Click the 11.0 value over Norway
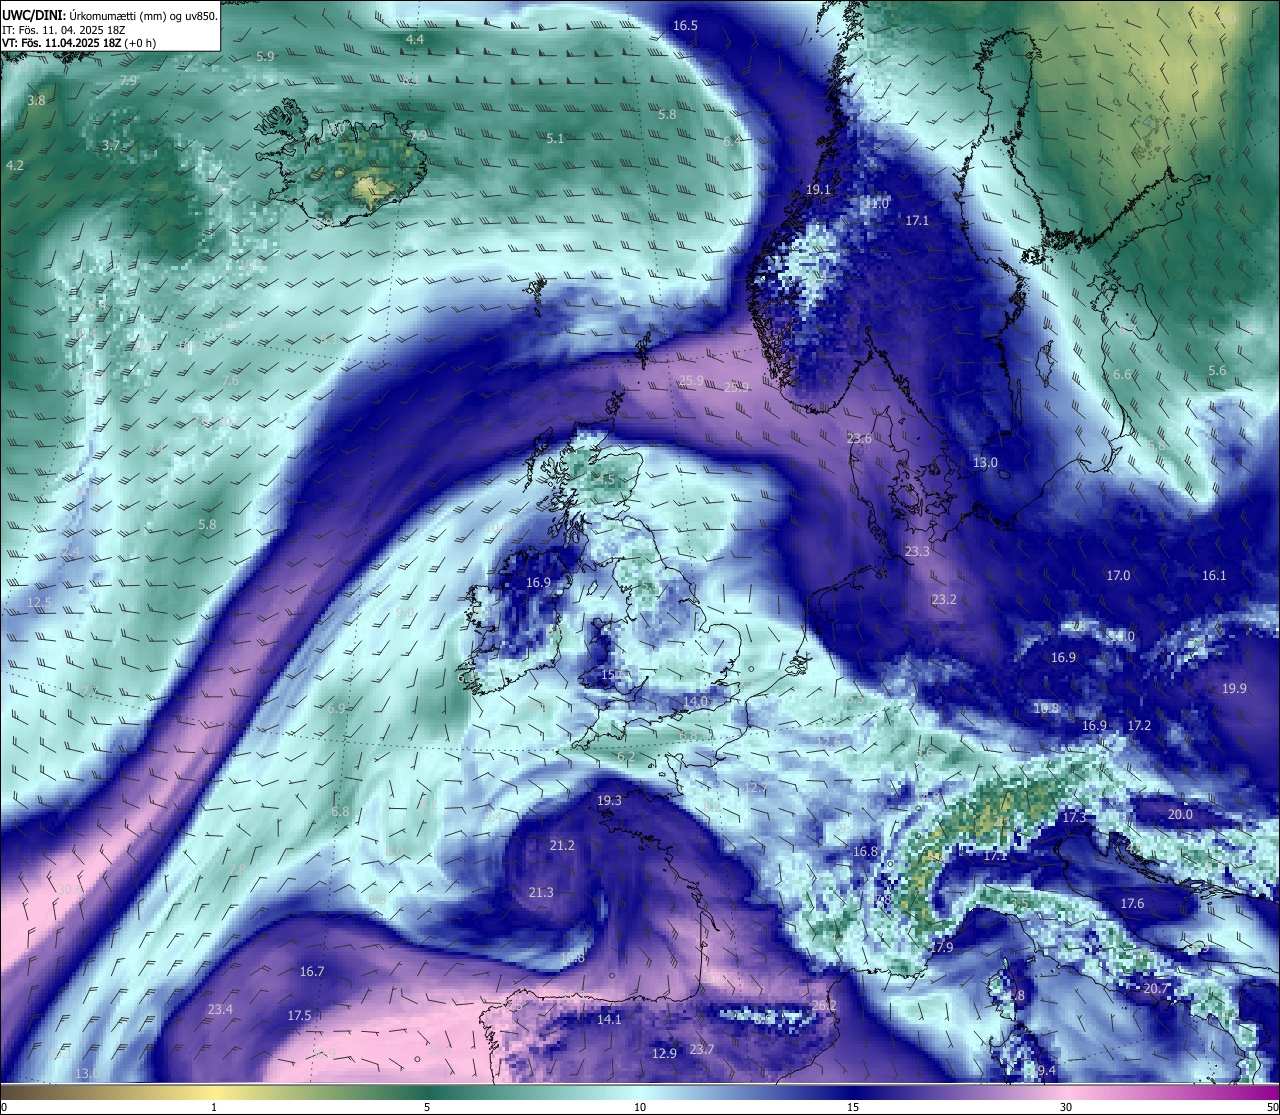 pyautogui.click(x=876, y=203)
